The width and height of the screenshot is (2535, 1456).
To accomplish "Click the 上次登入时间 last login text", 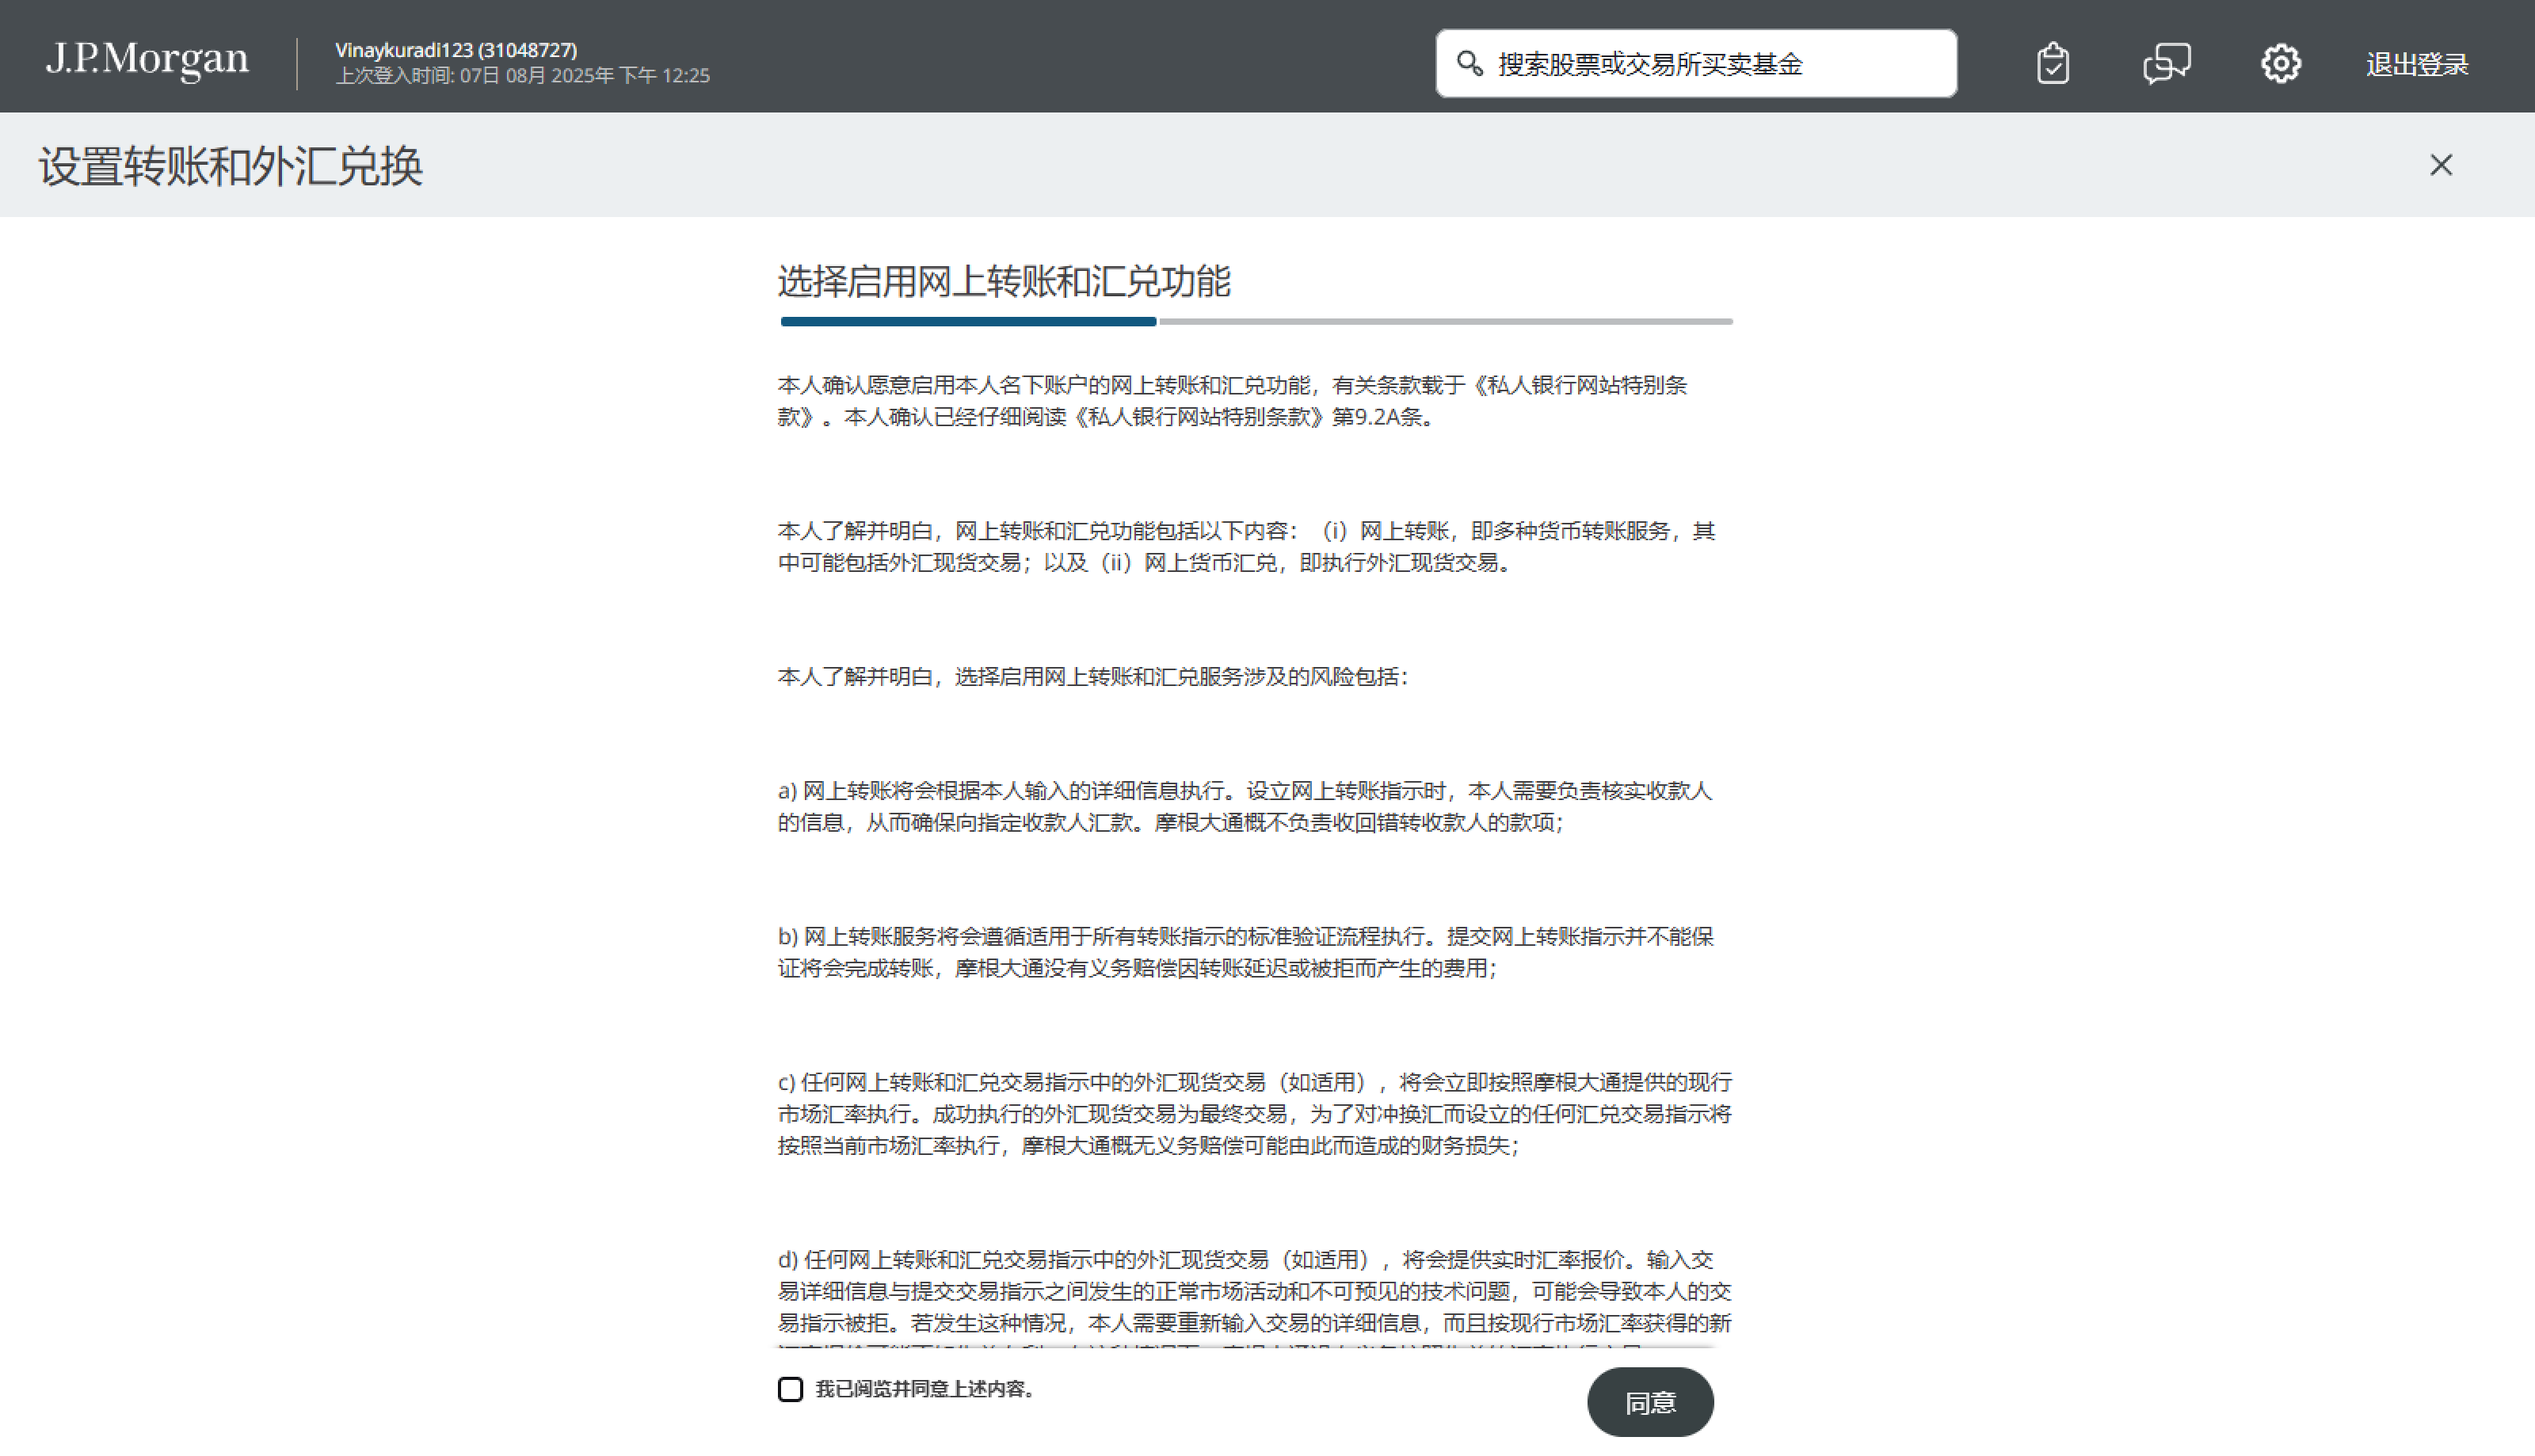I will pyautogui.click(x=522, y=75).
